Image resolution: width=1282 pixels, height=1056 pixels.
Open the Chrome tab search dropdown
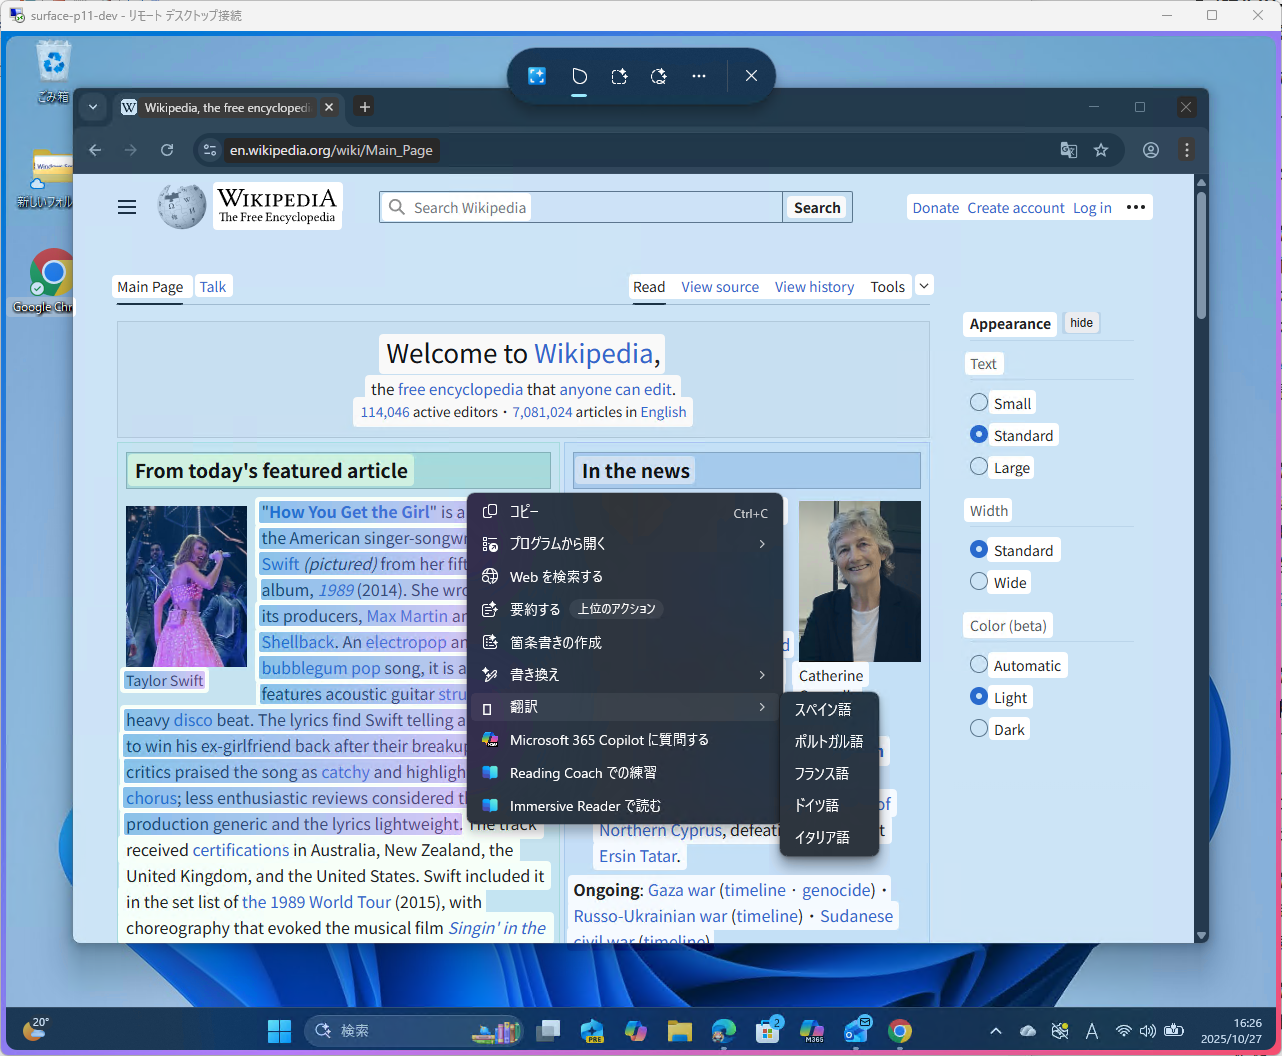point(93,107)
